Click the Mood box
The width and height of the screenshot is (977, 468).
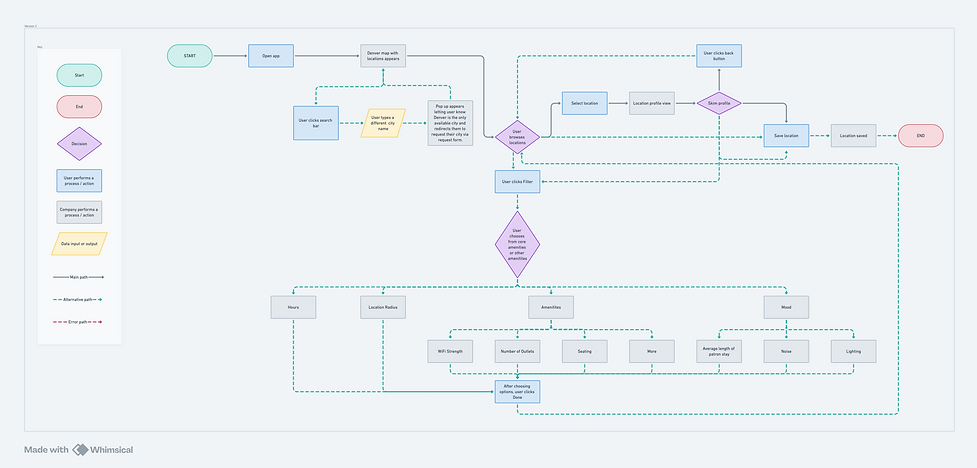786,307
